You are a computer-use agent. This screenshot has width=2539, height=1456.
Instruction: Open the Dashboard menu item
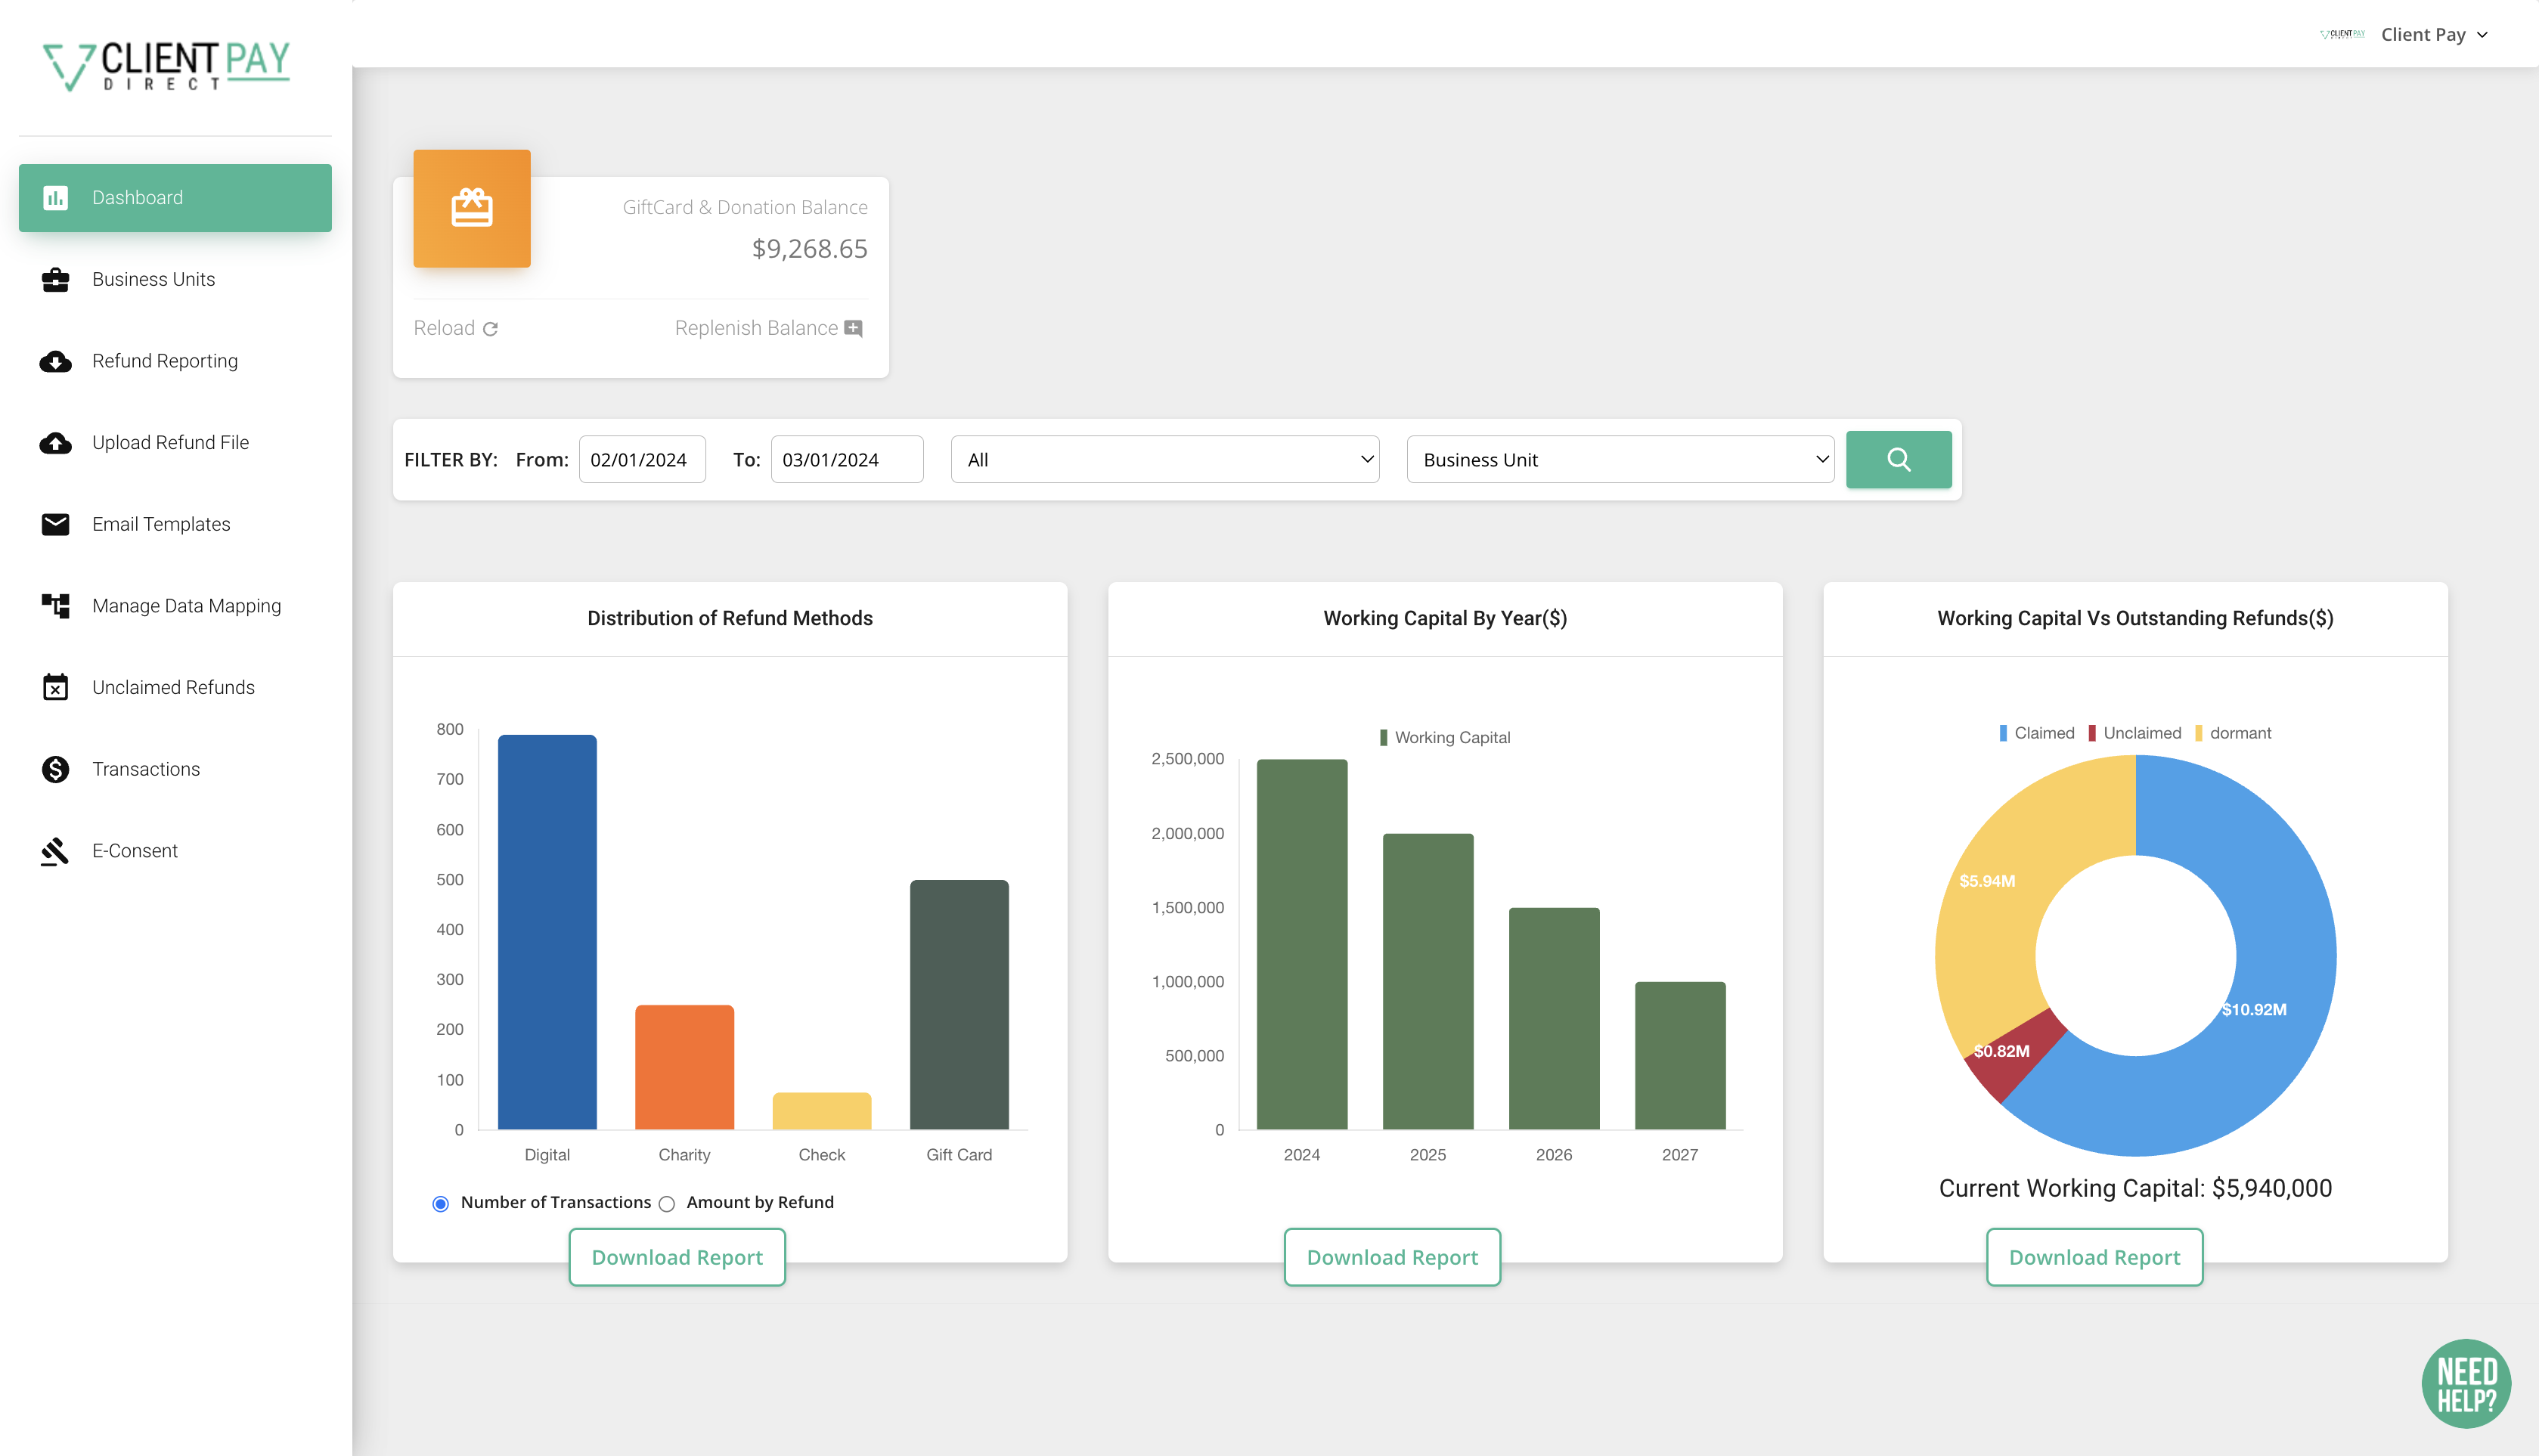(175, 198)
